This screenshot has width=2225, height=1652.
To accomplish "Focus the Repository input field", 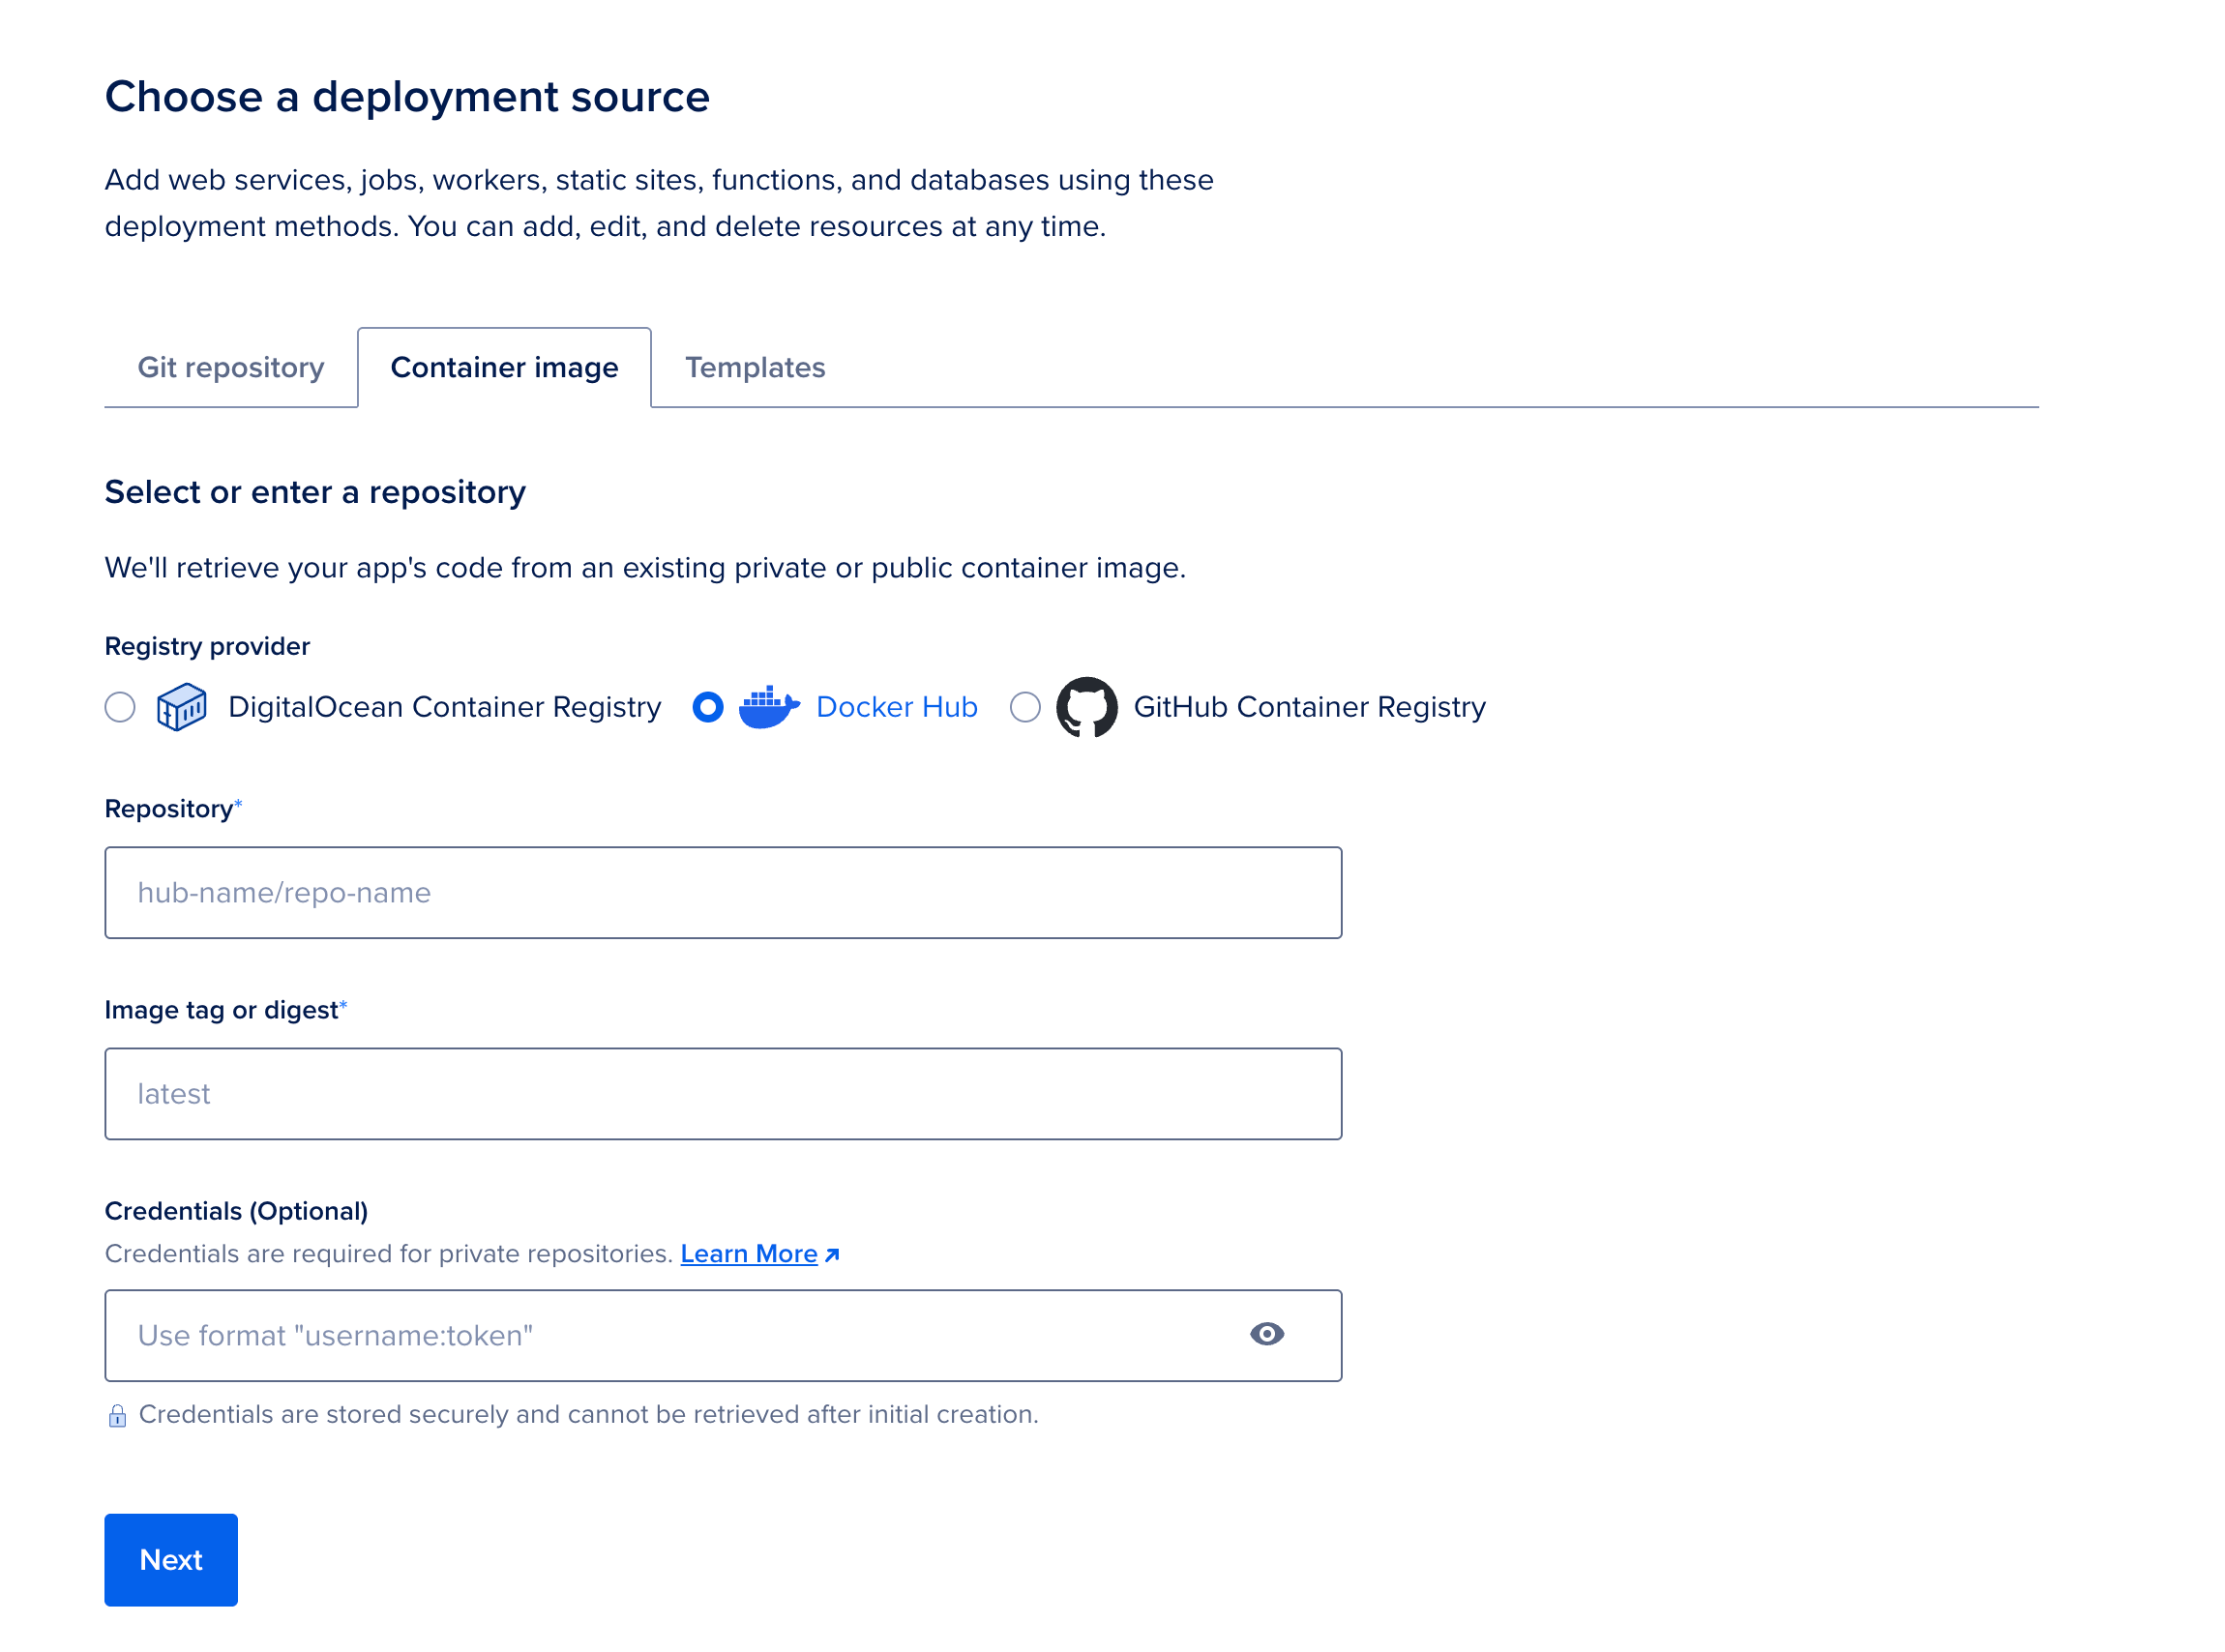I will (x=722, y=892).
